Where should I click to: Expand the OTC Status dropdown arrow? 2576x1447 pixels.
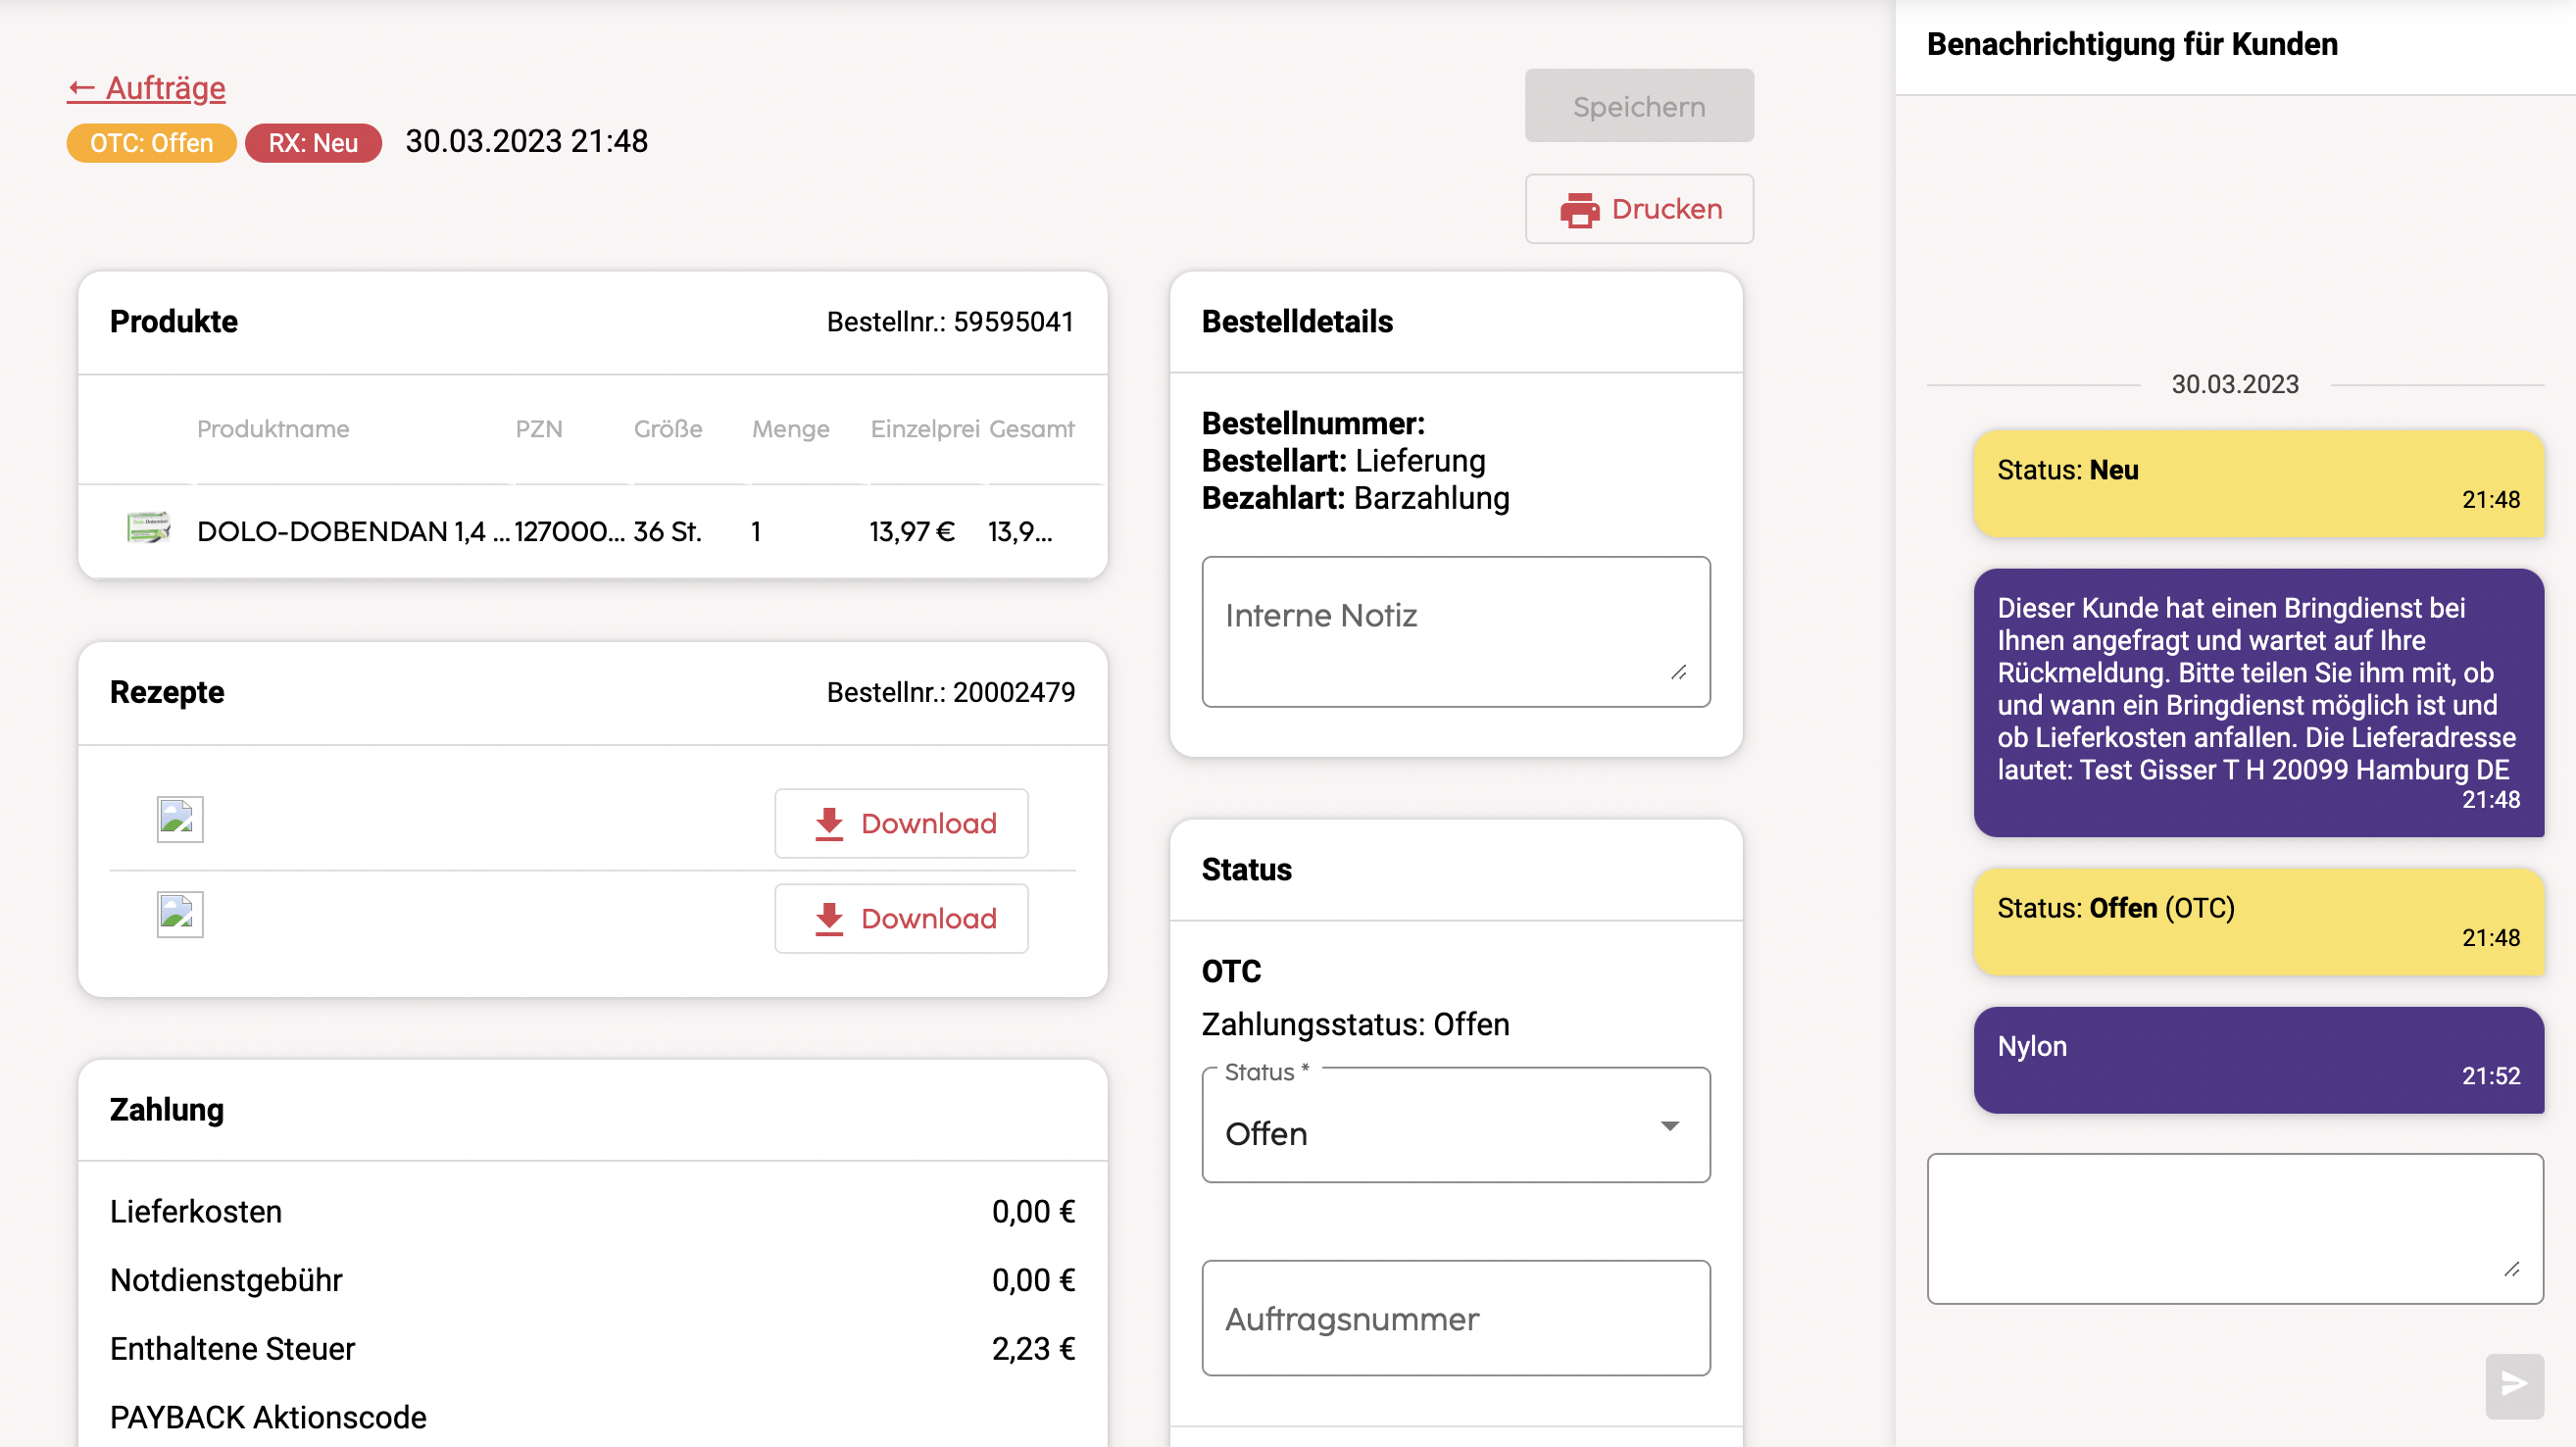point(1669,1126)
